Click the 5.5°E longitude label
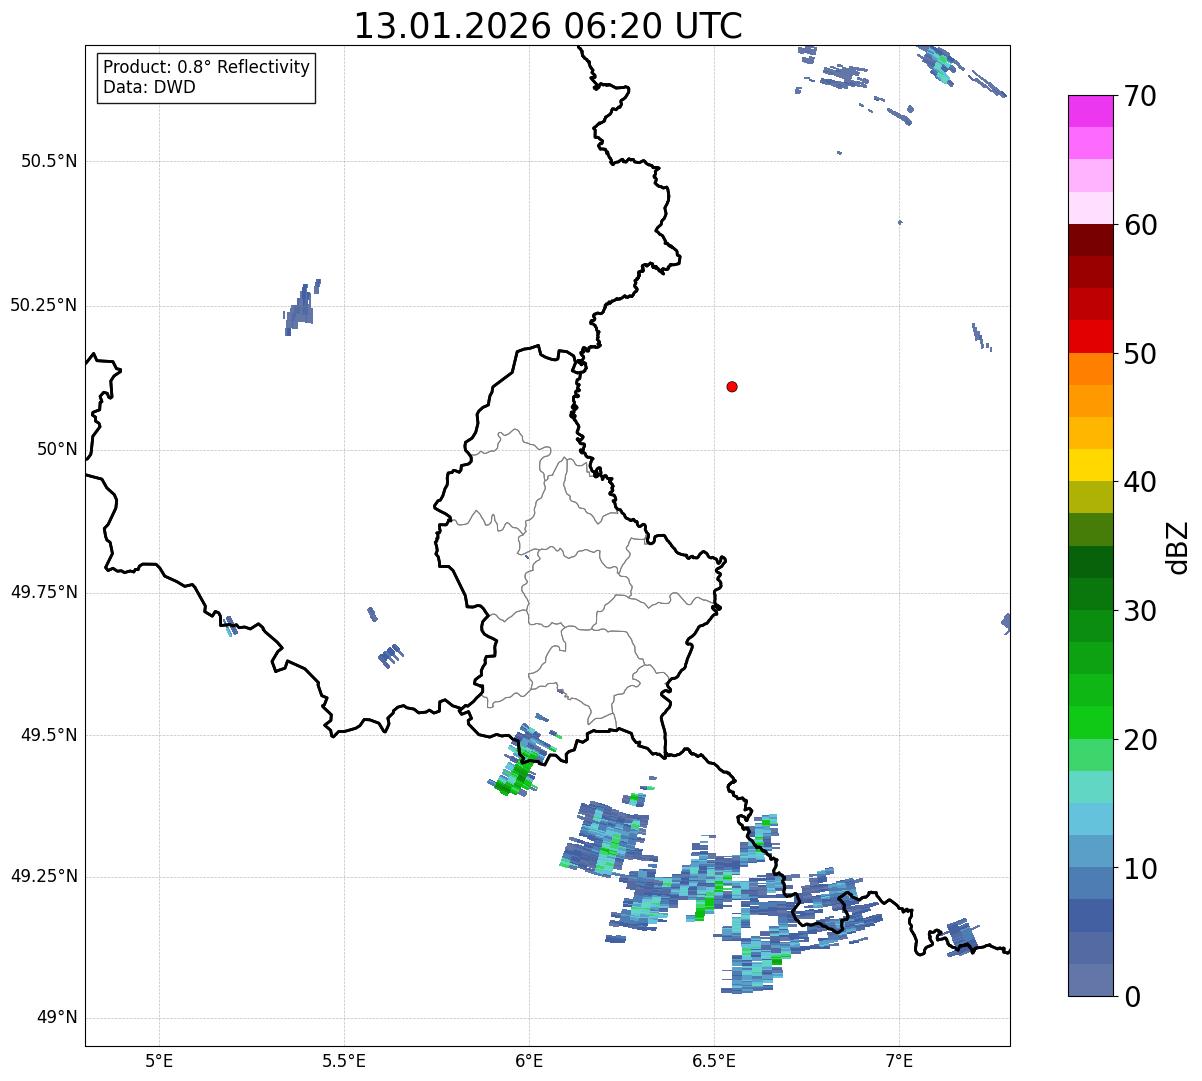The image size is (1202, 1081). 344,1060
